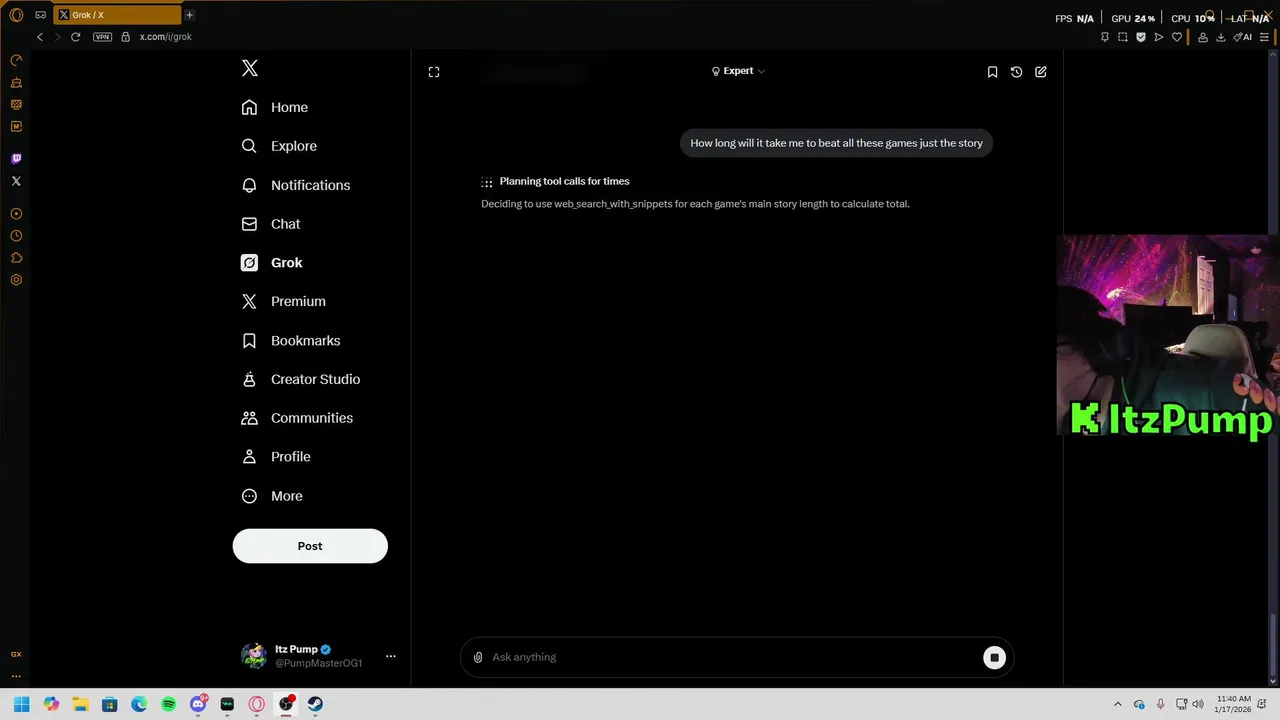Click the GX label at sidebar bottom
1280x720 pixels.
(x=16, y=654)
